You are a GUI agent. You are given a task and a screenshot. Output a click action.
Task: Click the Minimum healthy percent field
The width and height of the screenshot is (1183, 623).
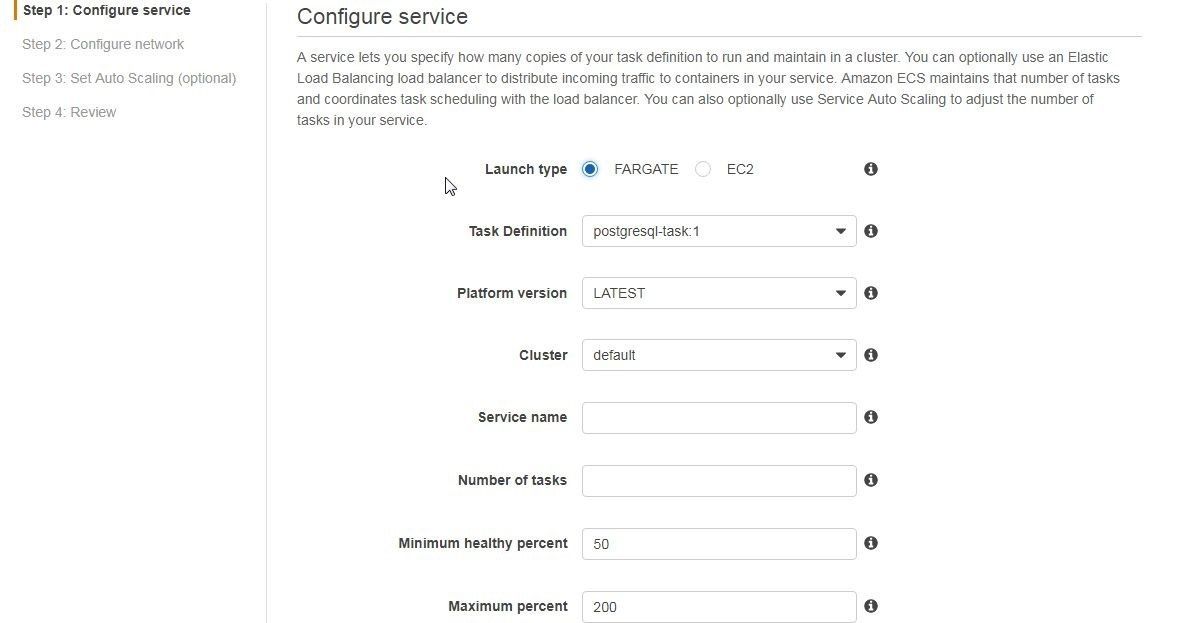(719, 544)
